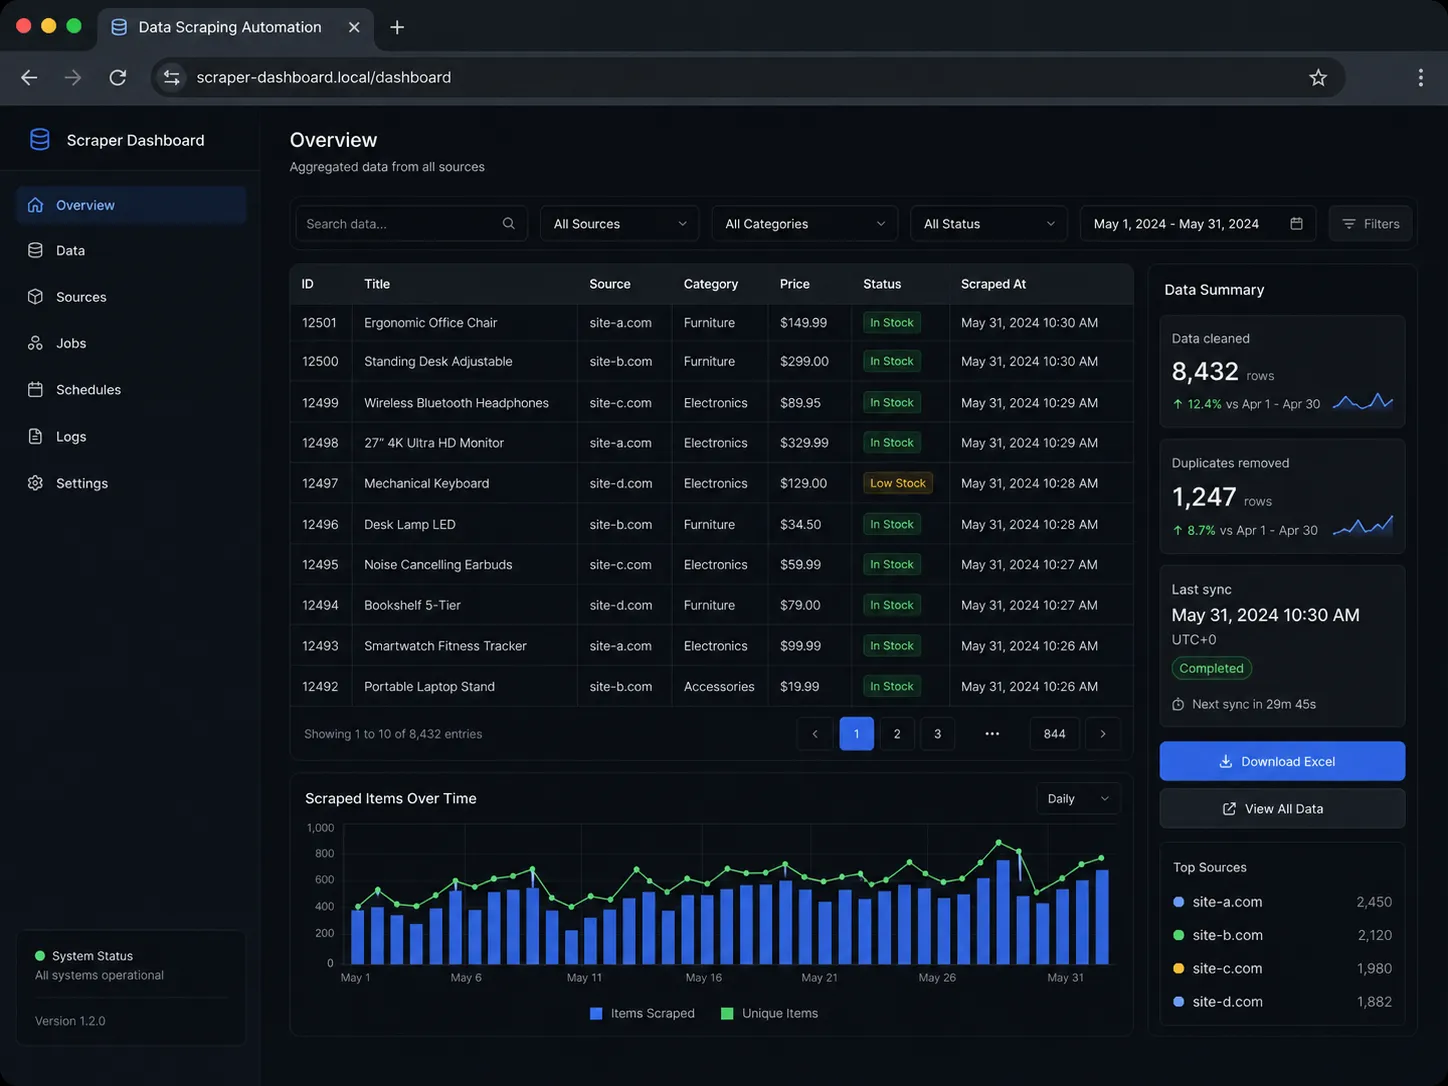The width and height of the screenshot is (1448, 1086).
Task: Click the Overview home icon in sidebar
Action: click(35, 205)
